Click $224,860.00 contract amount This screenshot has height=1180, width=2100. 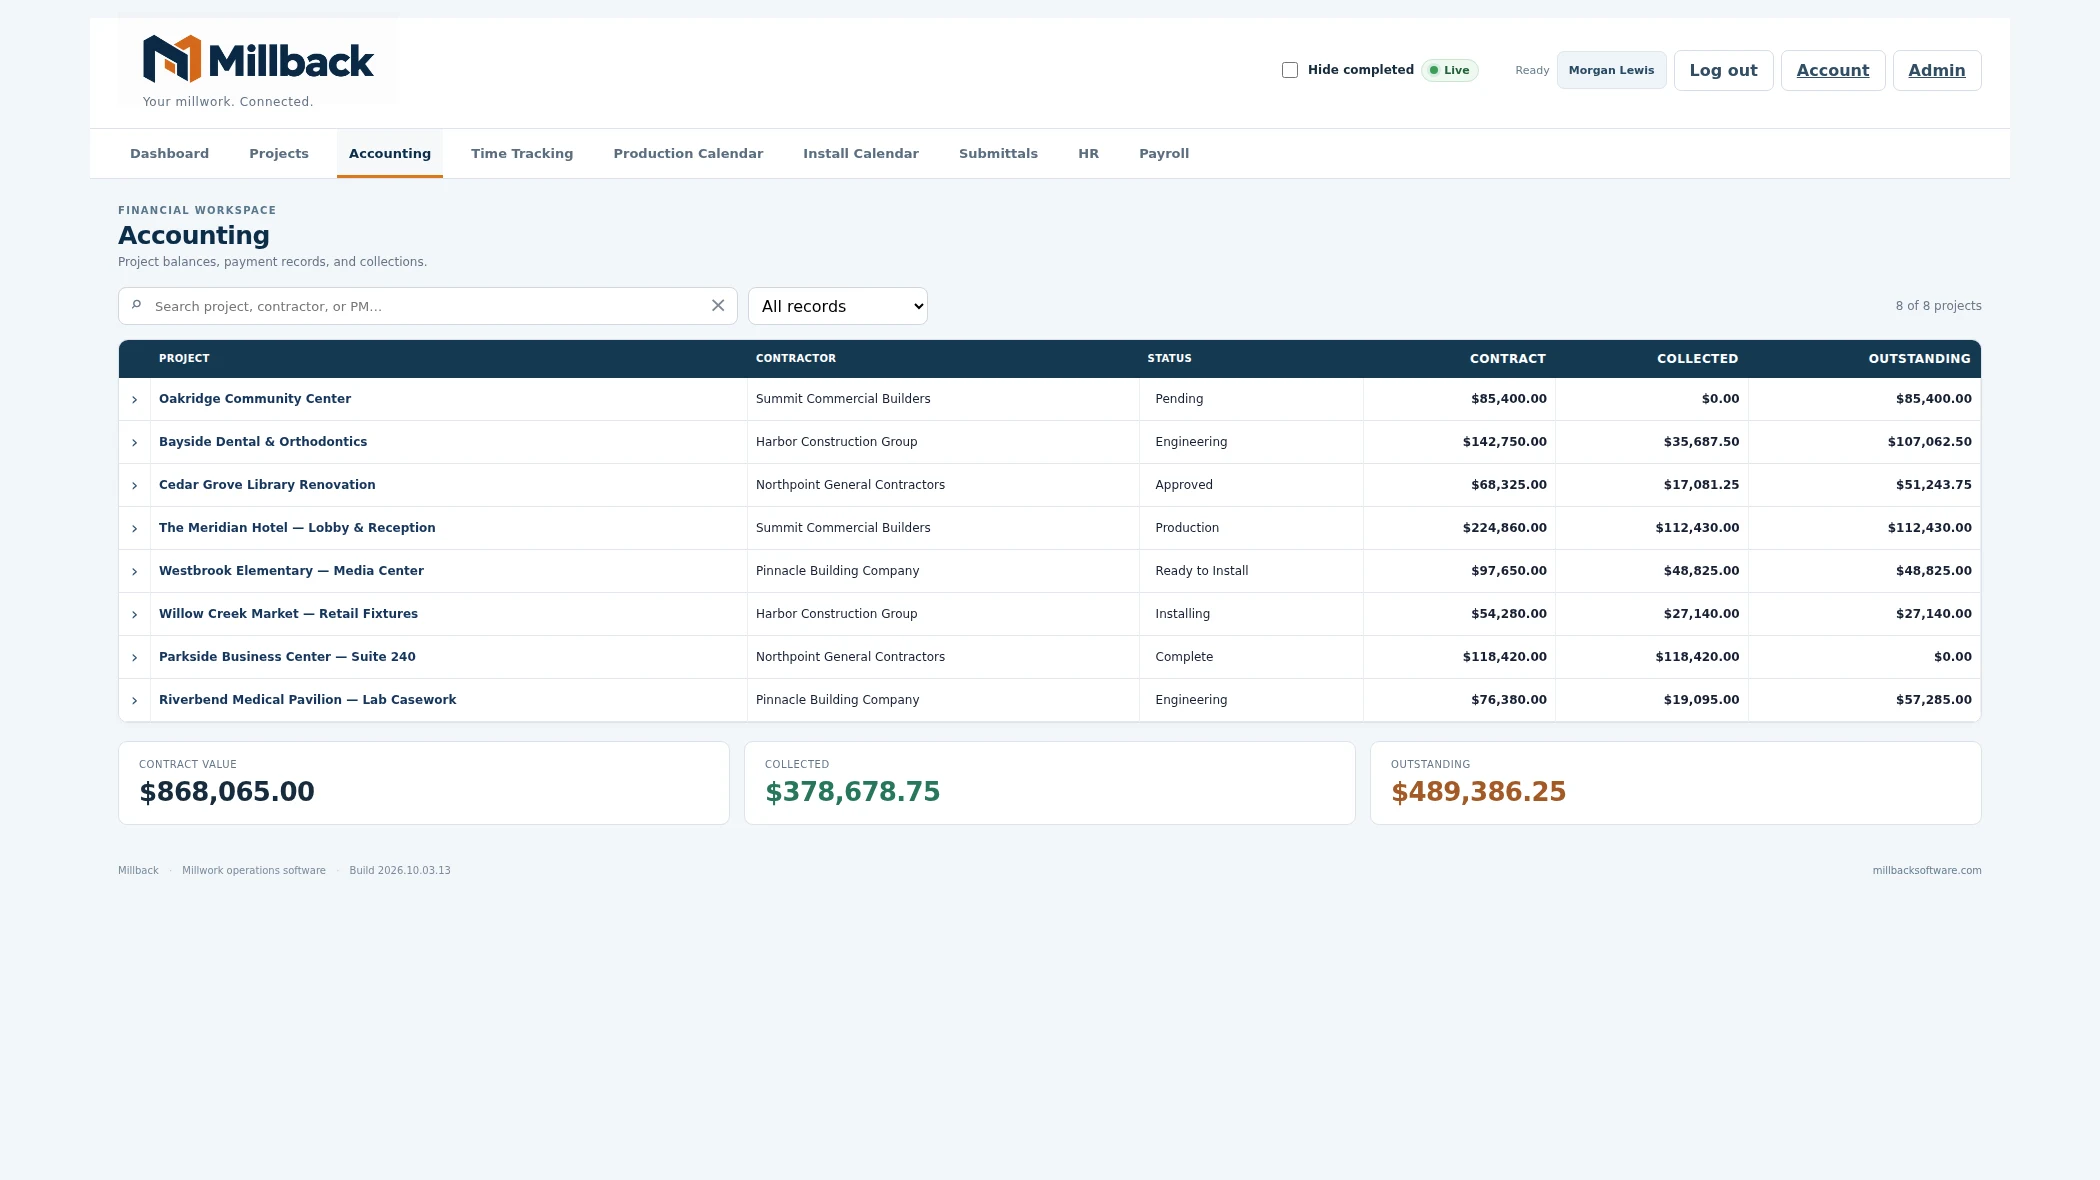coord(1504,527)
